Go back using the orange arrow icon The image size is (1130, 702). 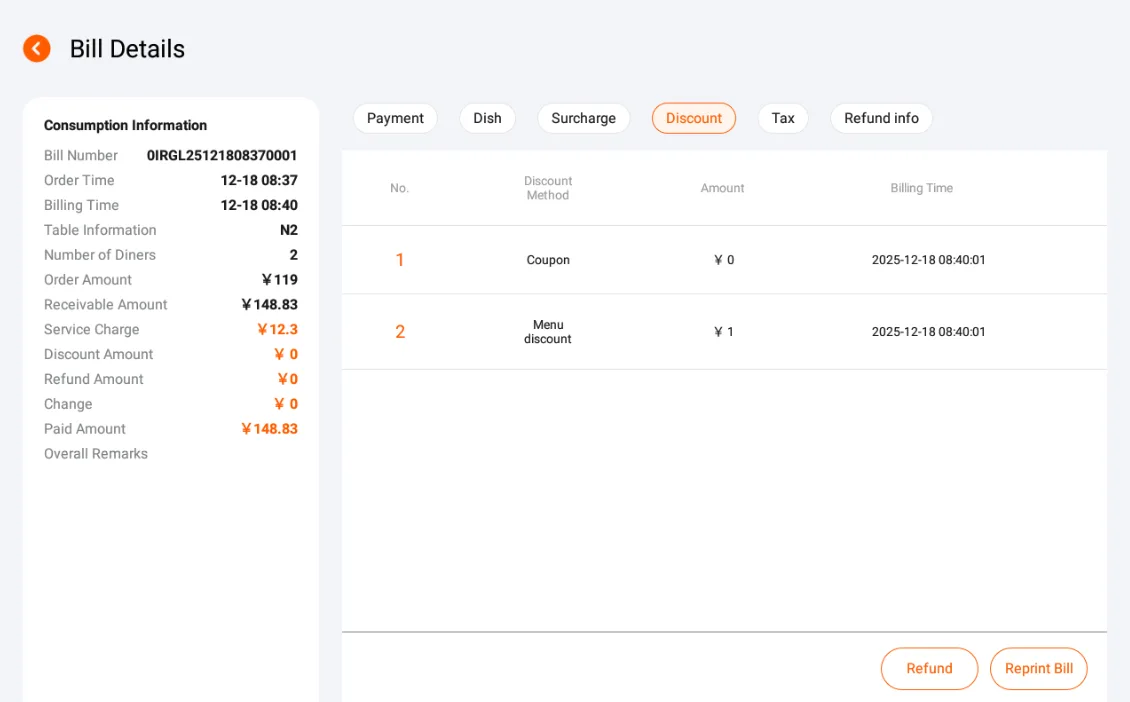(x=37, y=49)
